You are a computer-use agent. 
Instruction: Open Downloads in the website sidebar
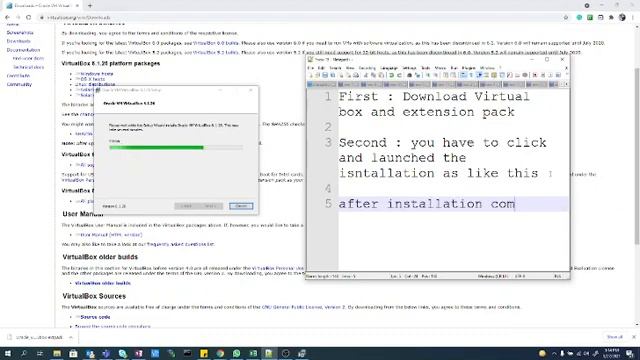click(18, 41)
